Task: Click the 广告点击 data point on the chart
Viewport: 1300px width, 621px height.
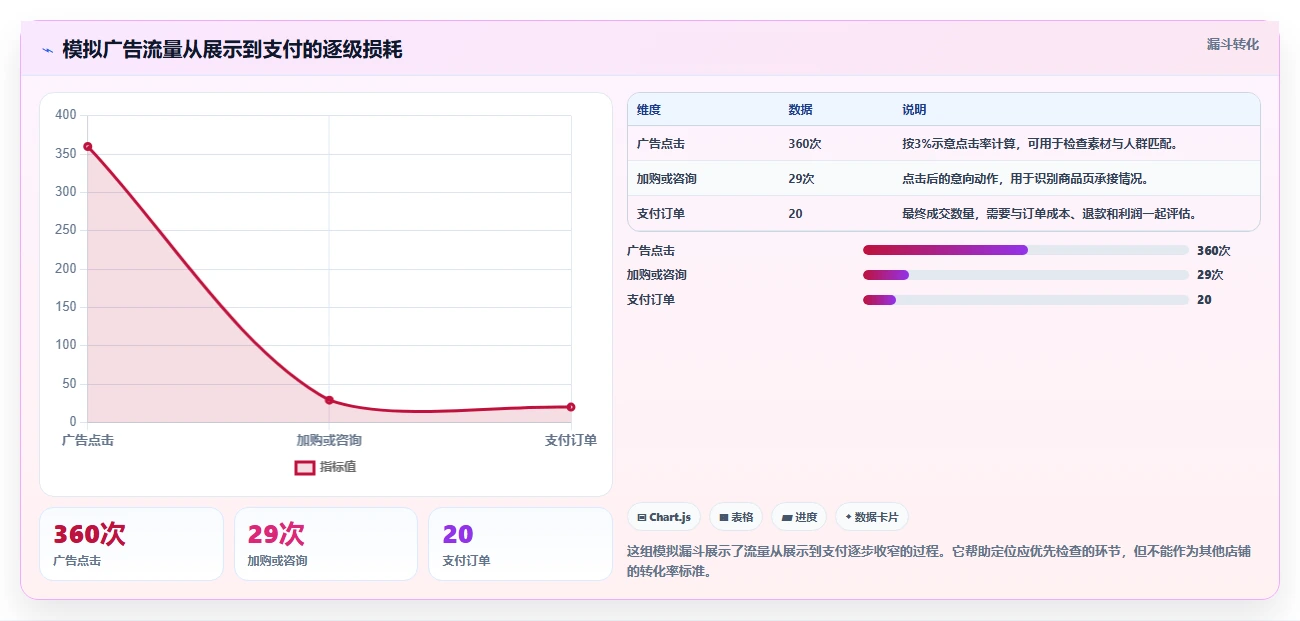Action: pyautogui.click(x=88, y=147)
